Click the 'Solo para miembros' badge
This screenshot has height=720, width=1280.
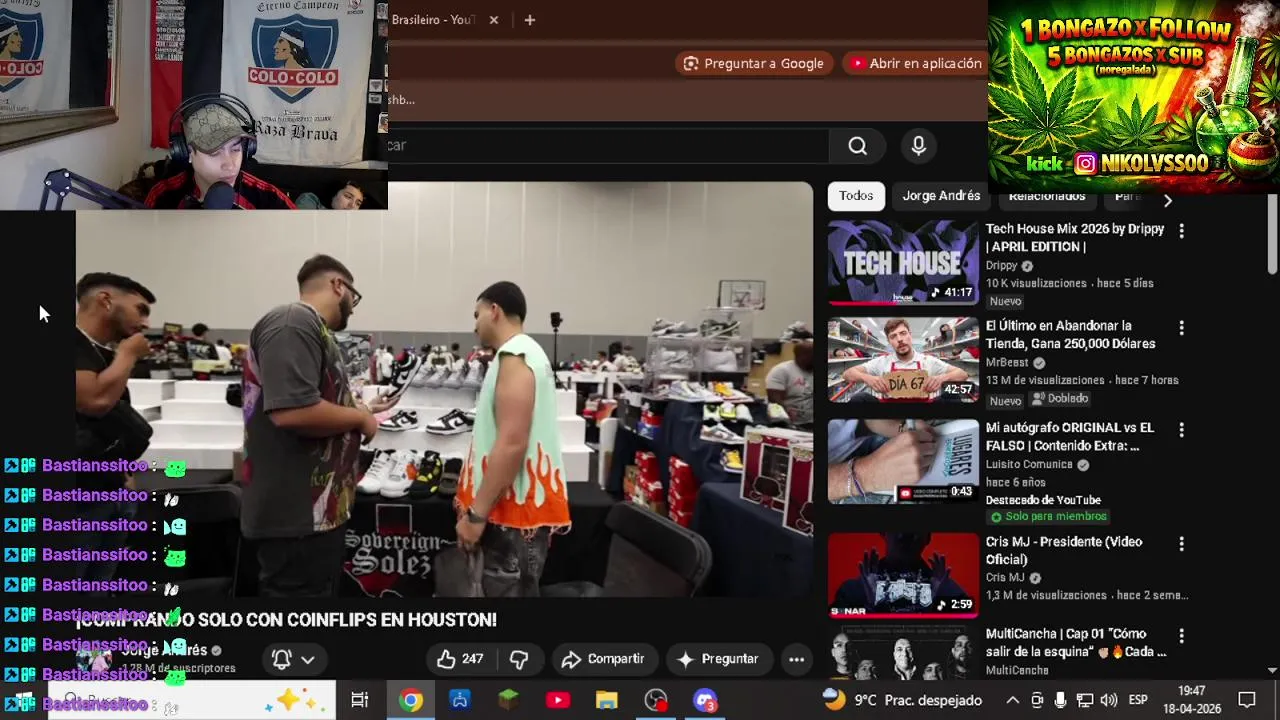click(x=1047, y=517)
